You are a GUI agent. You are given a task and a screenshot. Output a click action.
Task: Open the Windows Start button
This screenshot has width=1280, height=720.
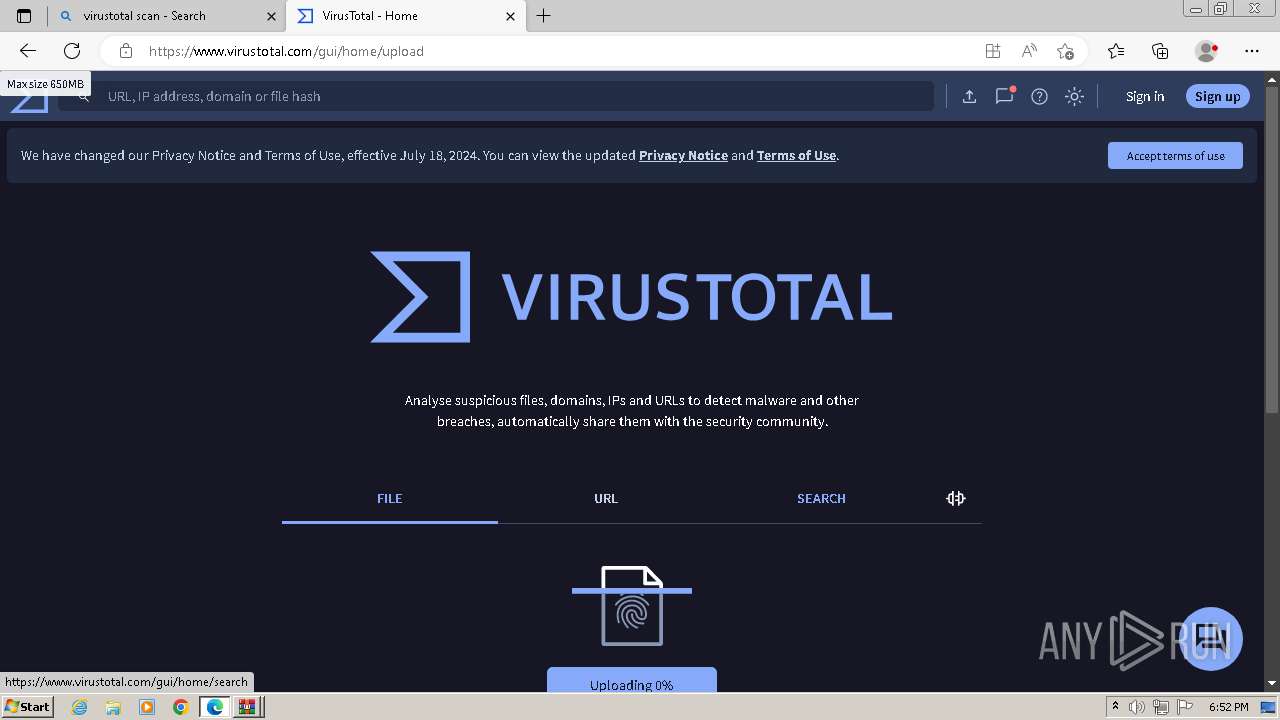tap(28, 706)
